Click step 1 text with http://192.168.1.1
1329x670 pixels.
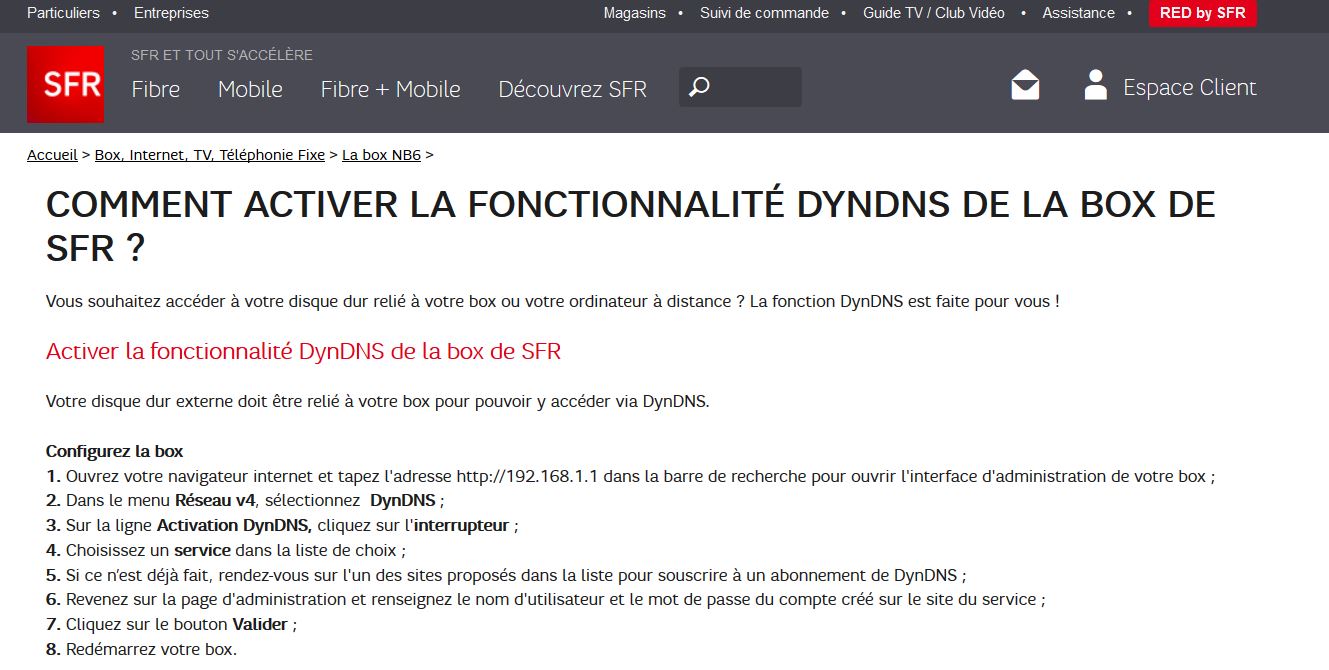click(630, 476)
